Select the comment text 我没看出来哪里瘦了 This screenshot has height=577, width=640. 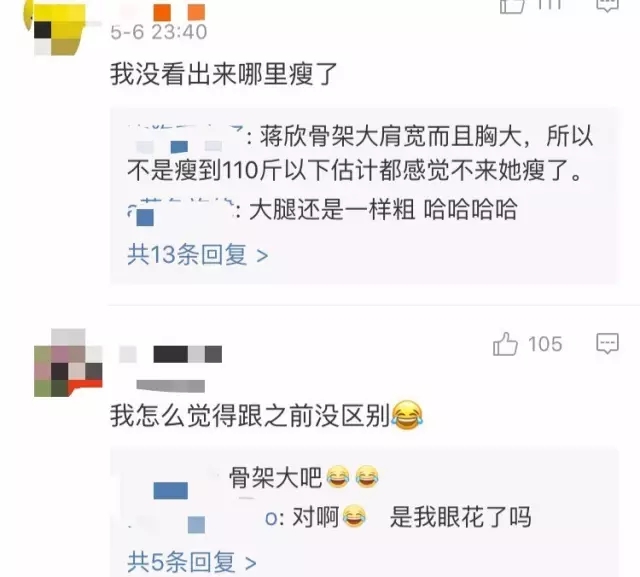(x=224, y=74)
